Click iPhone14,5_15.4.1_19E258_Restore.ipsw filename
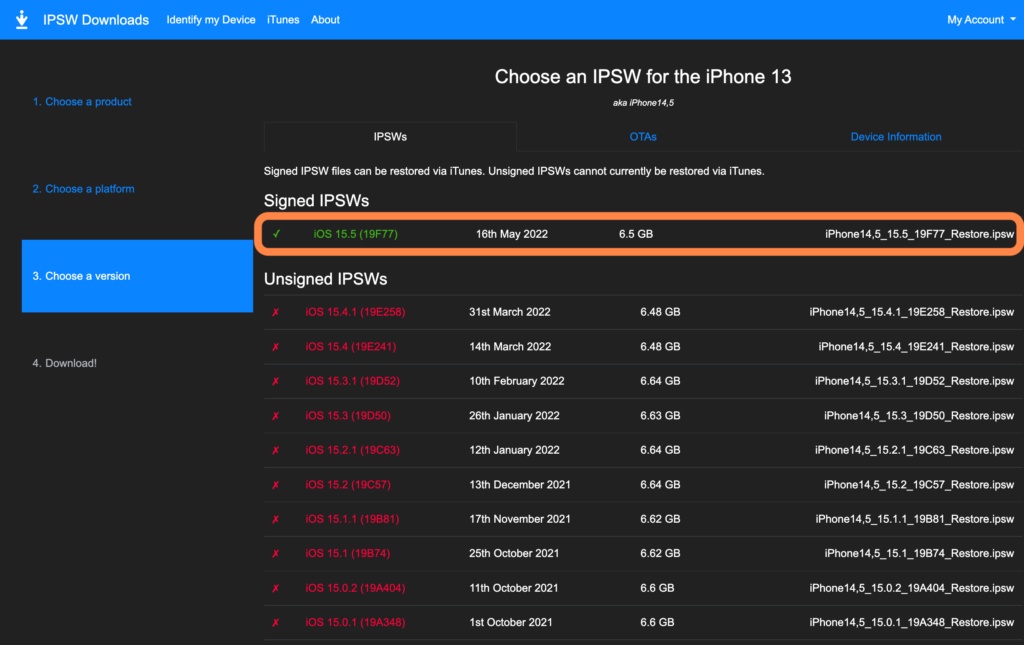Screen dimensions: 1024x645 911,312
